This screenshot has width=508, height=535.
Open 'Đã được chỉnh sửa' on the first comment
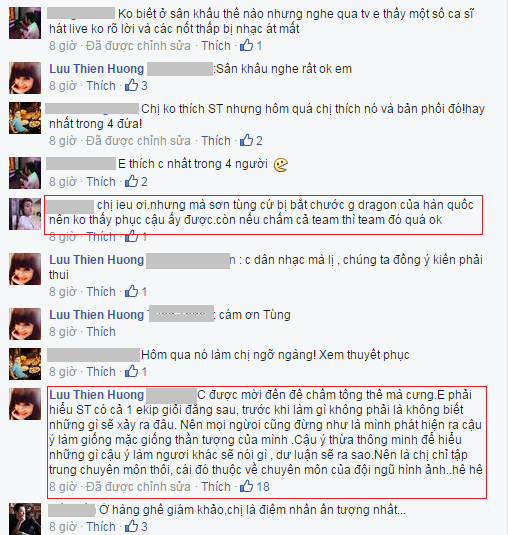coord(138,46)
